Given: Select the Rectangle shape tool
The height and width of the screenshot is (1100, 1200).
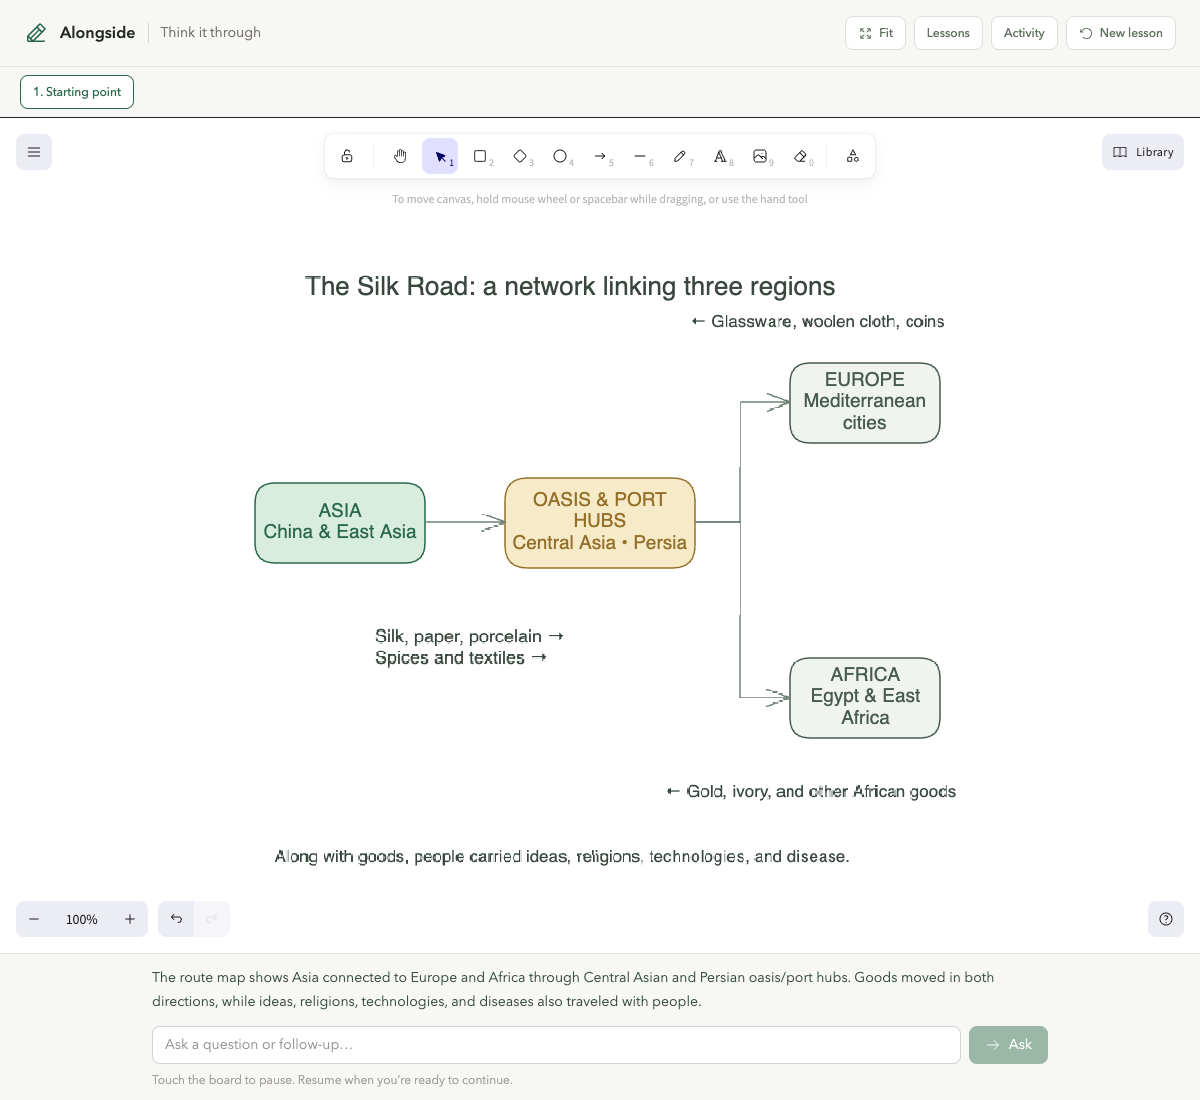Looking at the screenshot, I should coord(480,156).
